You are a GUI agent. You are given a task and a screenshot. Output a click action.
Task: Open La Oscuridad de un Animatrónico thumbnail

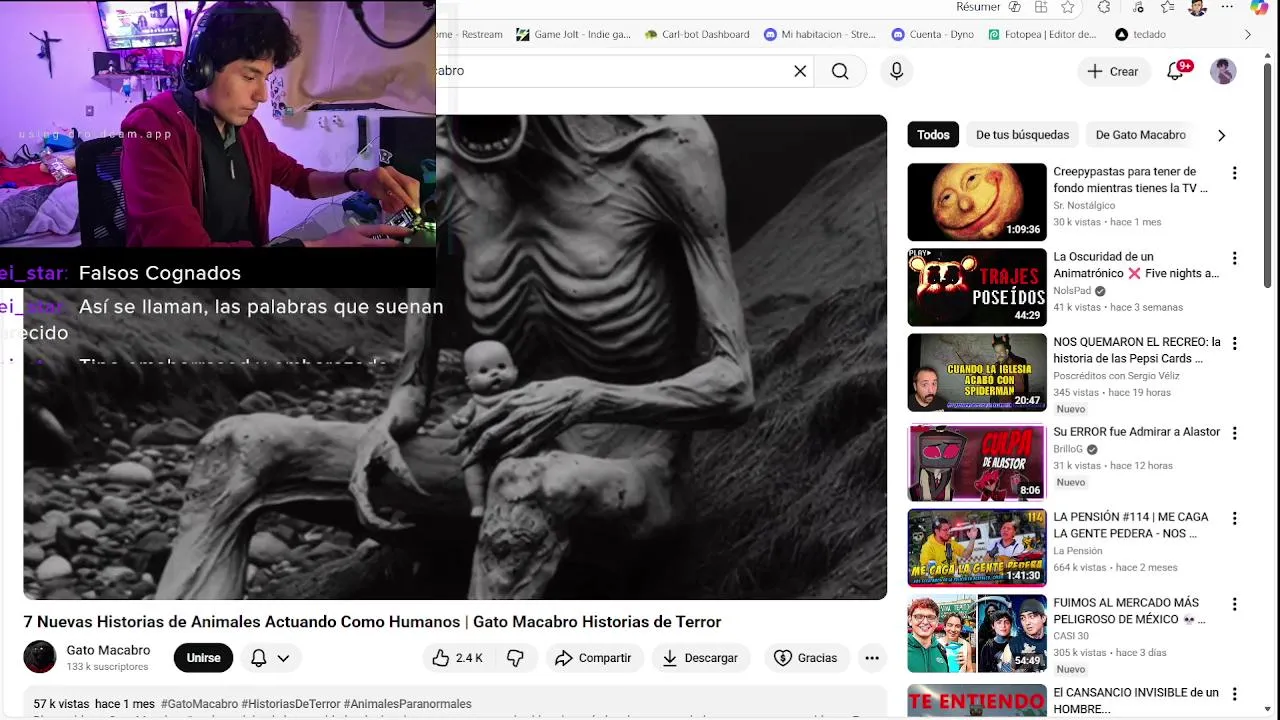coord(977,287)
